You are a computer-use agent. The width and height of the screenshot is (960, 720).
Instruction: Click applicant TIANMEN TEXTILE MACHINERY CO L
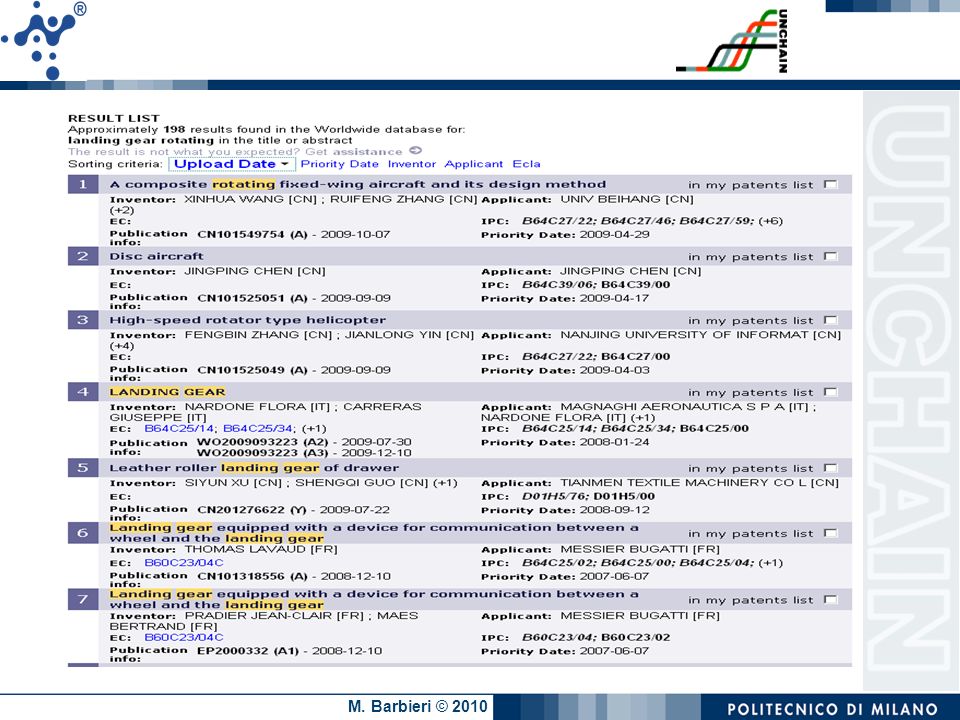[699, 482]
